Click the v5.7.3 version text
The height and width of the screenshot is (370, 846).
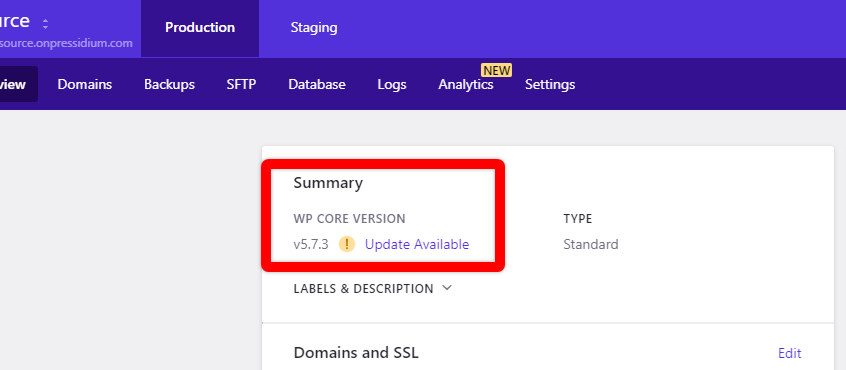[311, 244]
